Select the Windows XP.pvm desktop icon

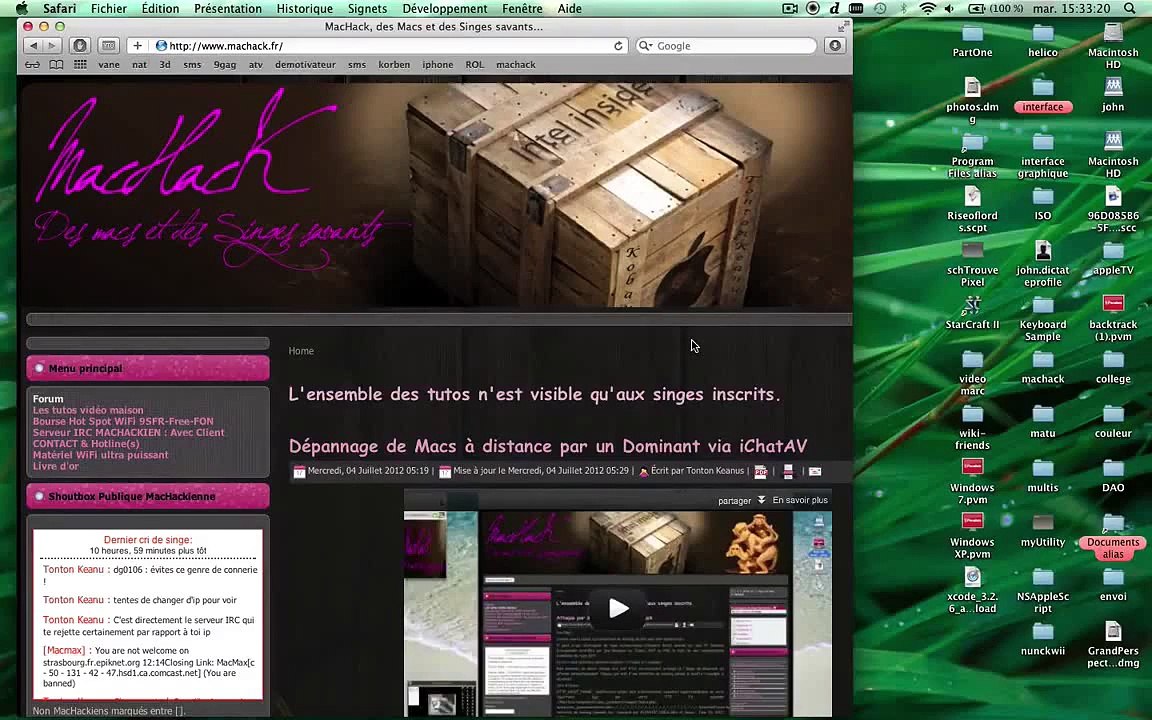(972, 535)
